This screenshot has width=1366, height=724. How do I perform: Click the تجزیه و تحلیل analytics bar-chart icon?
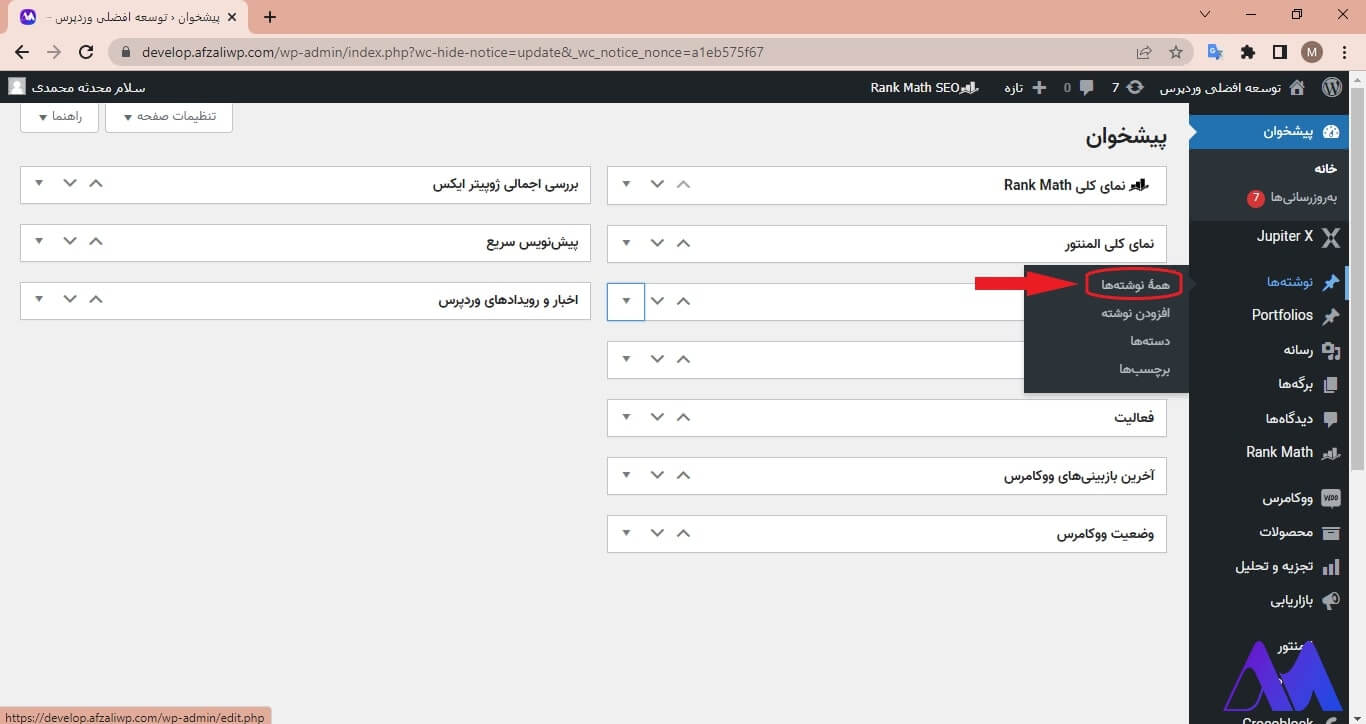pos(1330,567)
